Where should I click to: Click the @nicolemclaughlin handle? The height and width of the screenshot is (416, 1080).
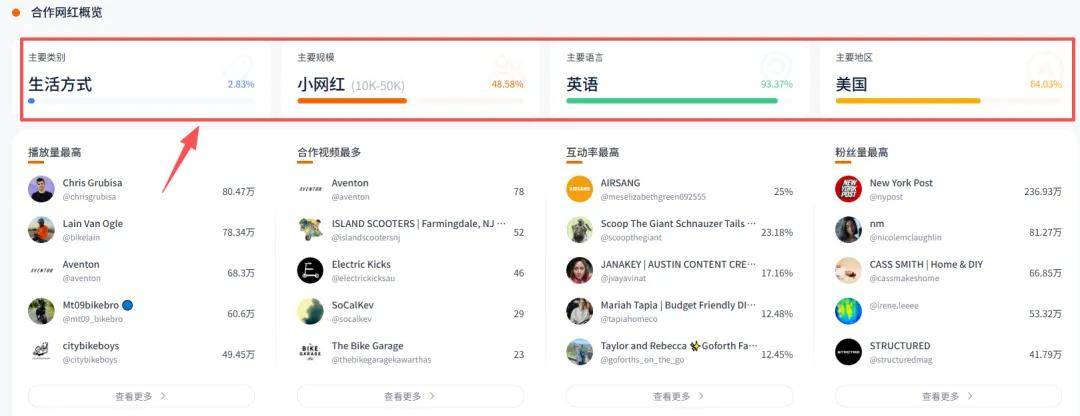(906, 238)
